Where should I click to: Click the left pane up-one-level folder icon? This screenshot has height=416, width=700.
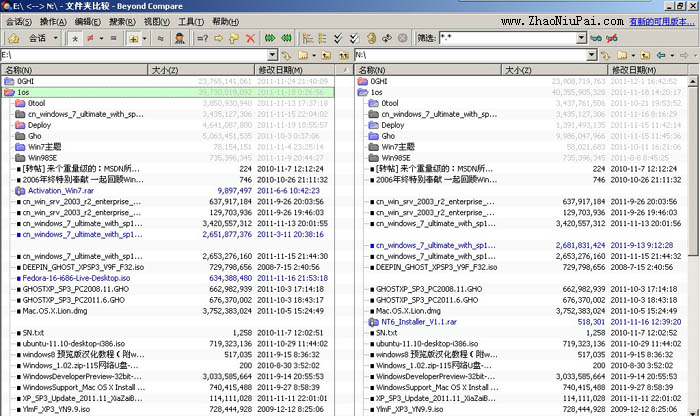[326, 55]
